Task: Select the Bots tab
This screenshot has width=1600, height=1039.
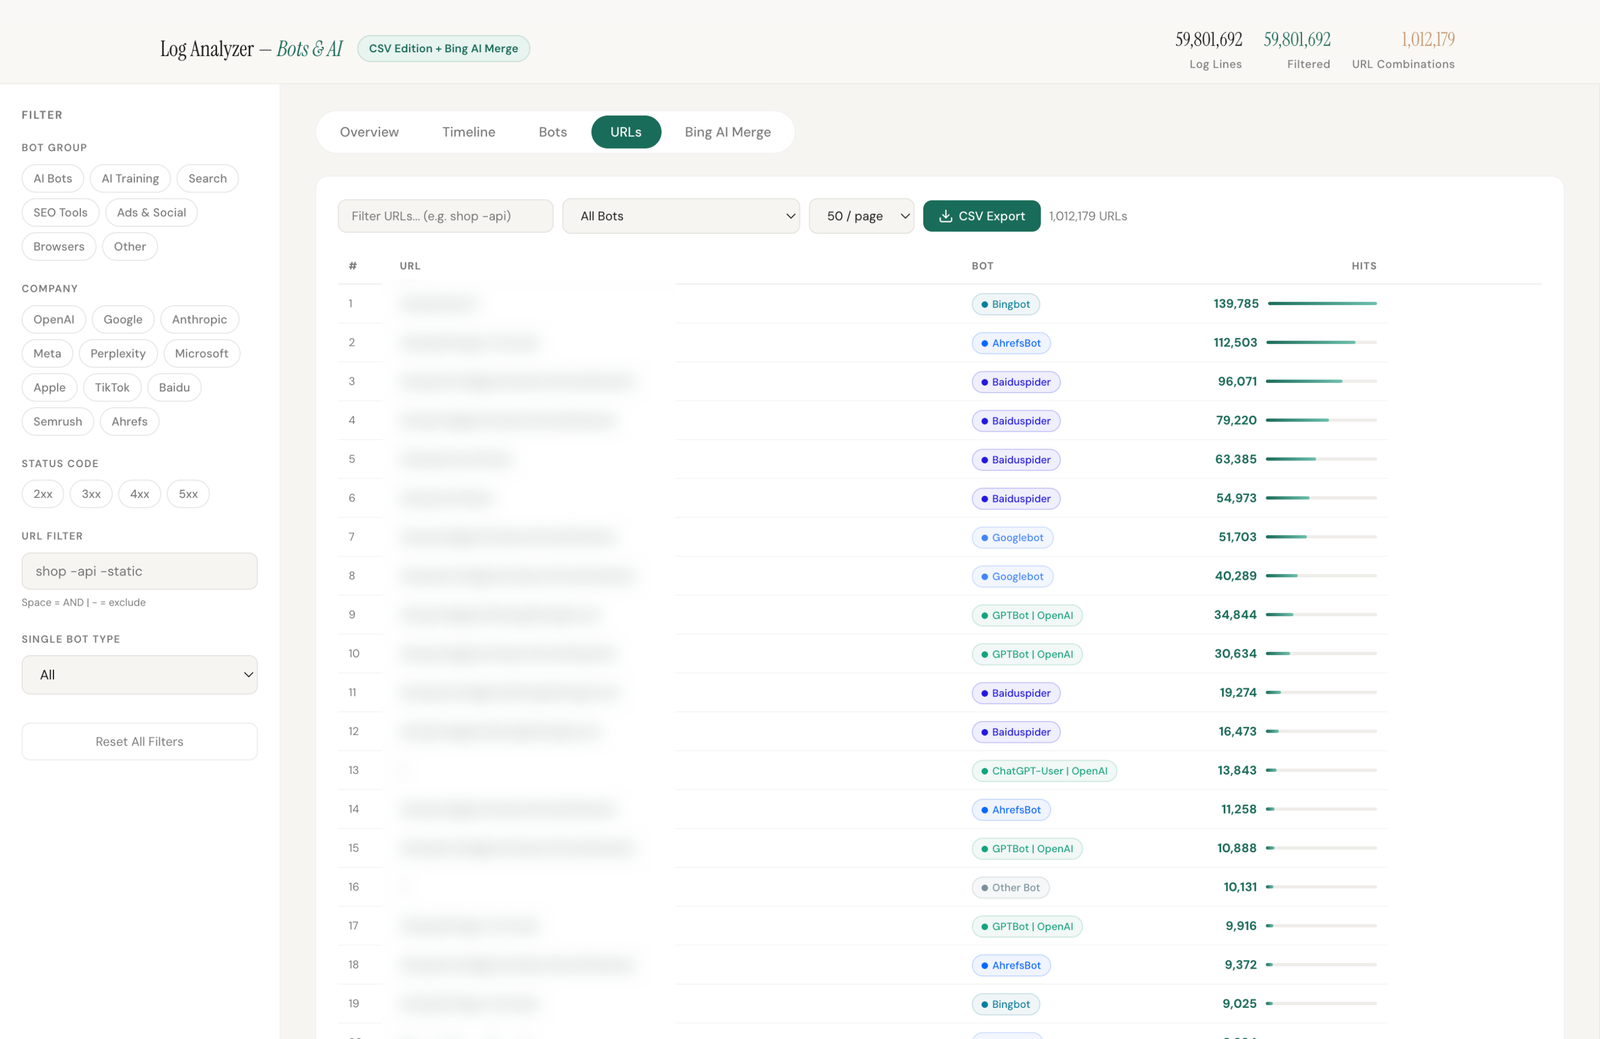Action: (x=551, y=131)
